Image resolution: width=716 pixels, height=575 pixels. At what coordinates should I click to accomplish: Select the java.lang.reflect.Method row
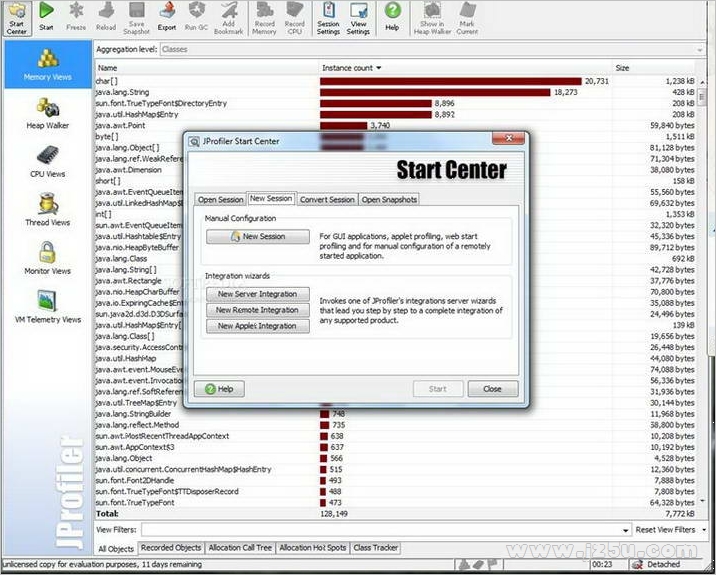click(x=395, y=425)
